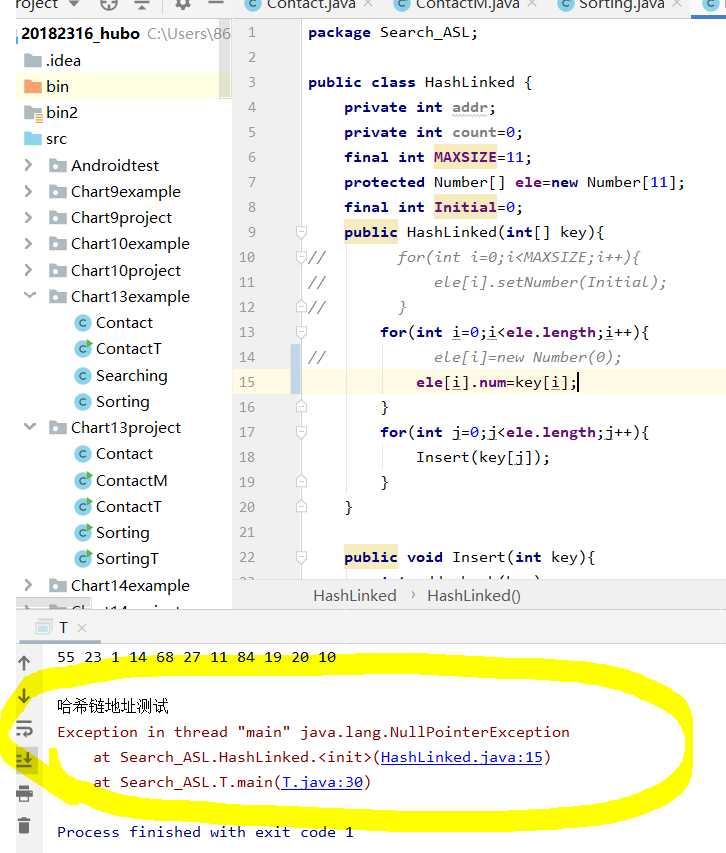Click the print icon in Run panel

tap(24, 793)
